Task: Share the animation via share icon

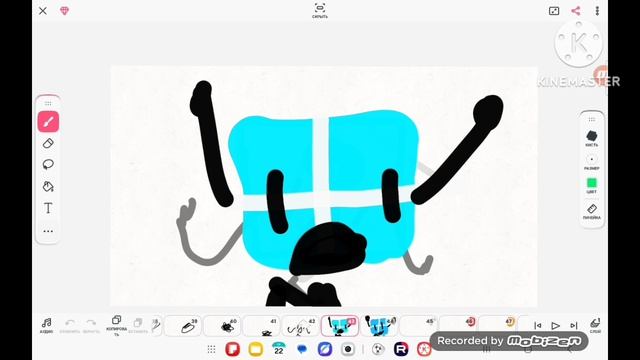Action: tap(576, 11)
